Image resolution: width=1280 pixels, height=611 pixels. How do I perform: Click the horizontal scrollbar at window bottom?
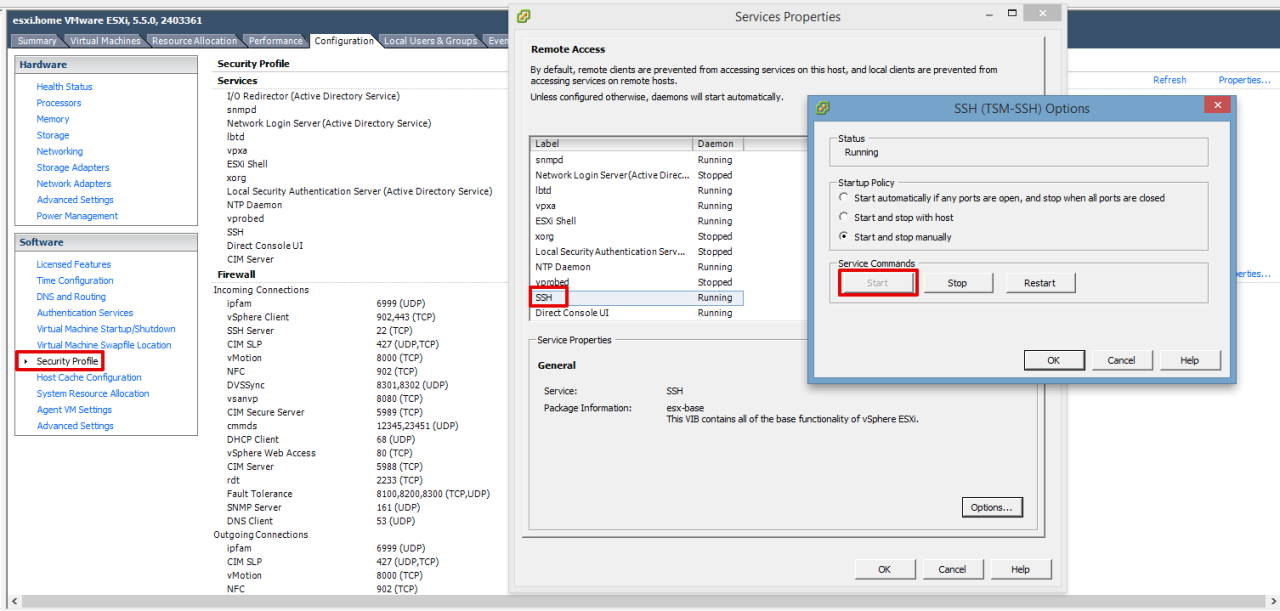[x=640, y=602]
